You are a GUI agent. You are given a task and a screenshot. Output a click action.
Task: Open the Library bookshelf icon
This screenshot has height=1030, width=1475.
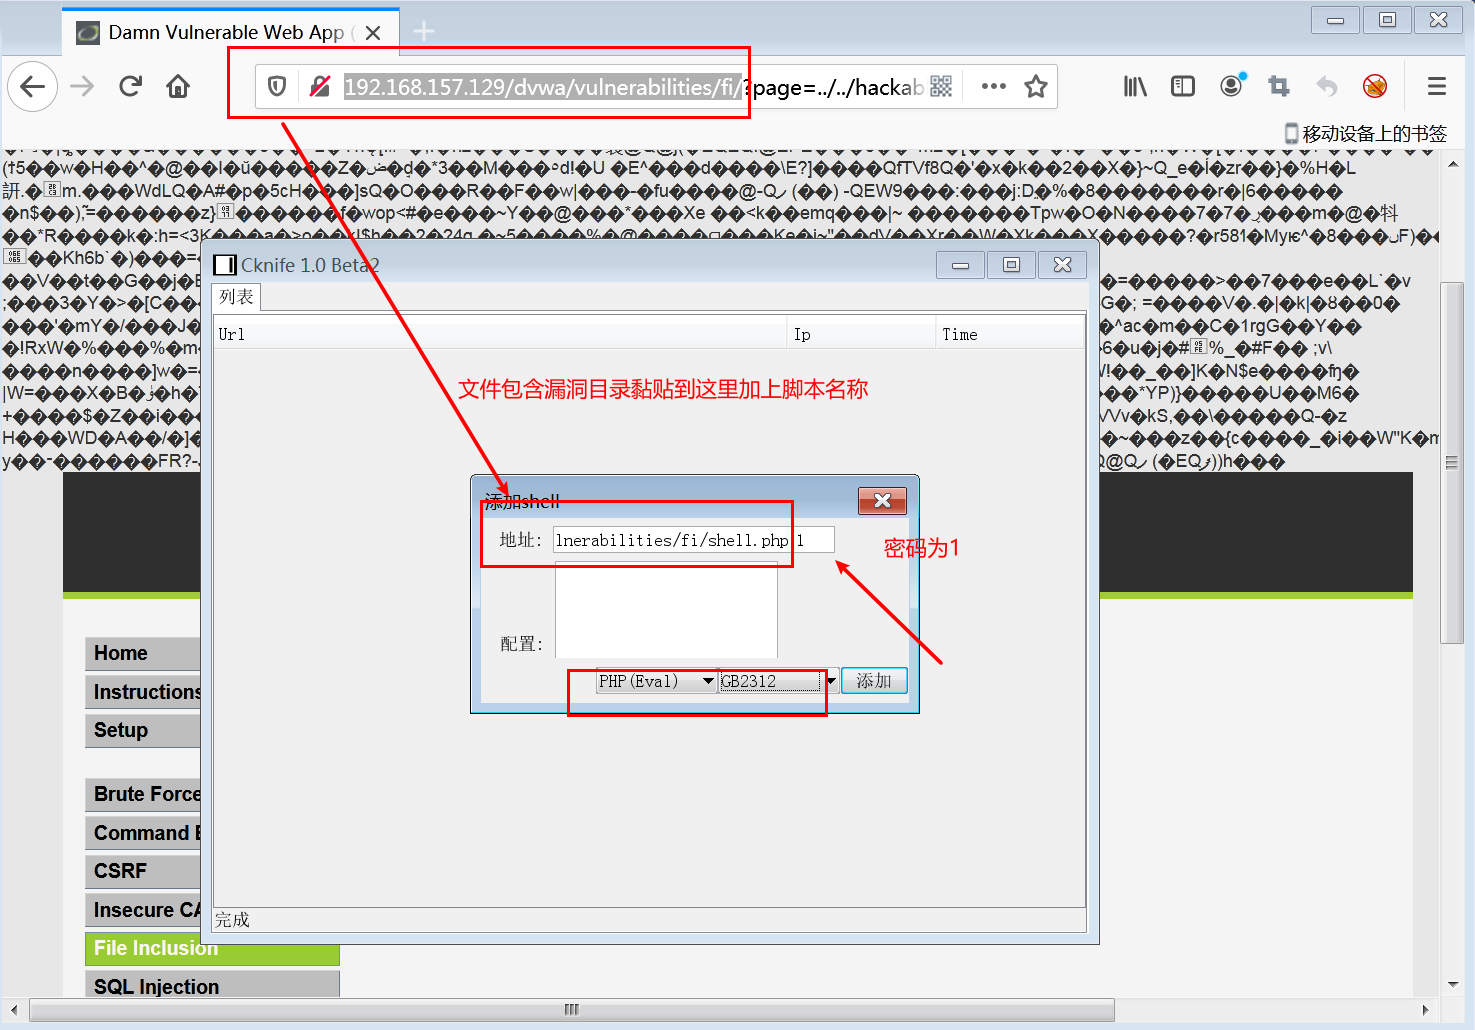(x=1135, y=87)
